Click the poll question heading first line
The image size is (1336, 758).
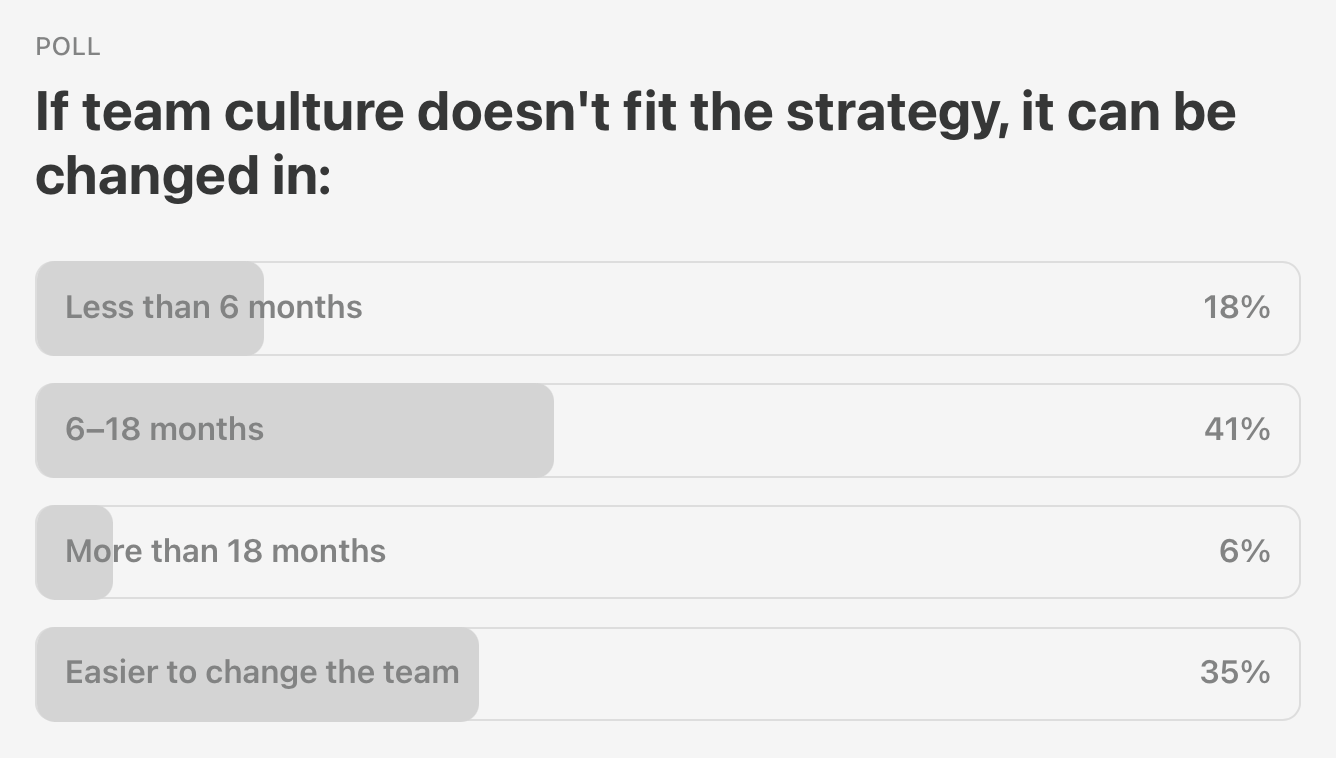pyautogui.click(x=636, y=112)
